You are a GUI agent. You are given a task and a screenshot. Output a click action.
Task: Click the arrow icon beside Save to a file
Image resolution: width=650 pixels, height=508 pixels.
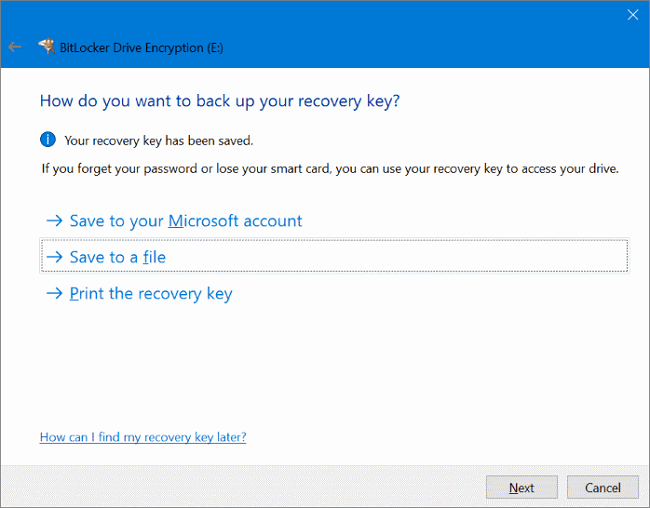(54, 257)
